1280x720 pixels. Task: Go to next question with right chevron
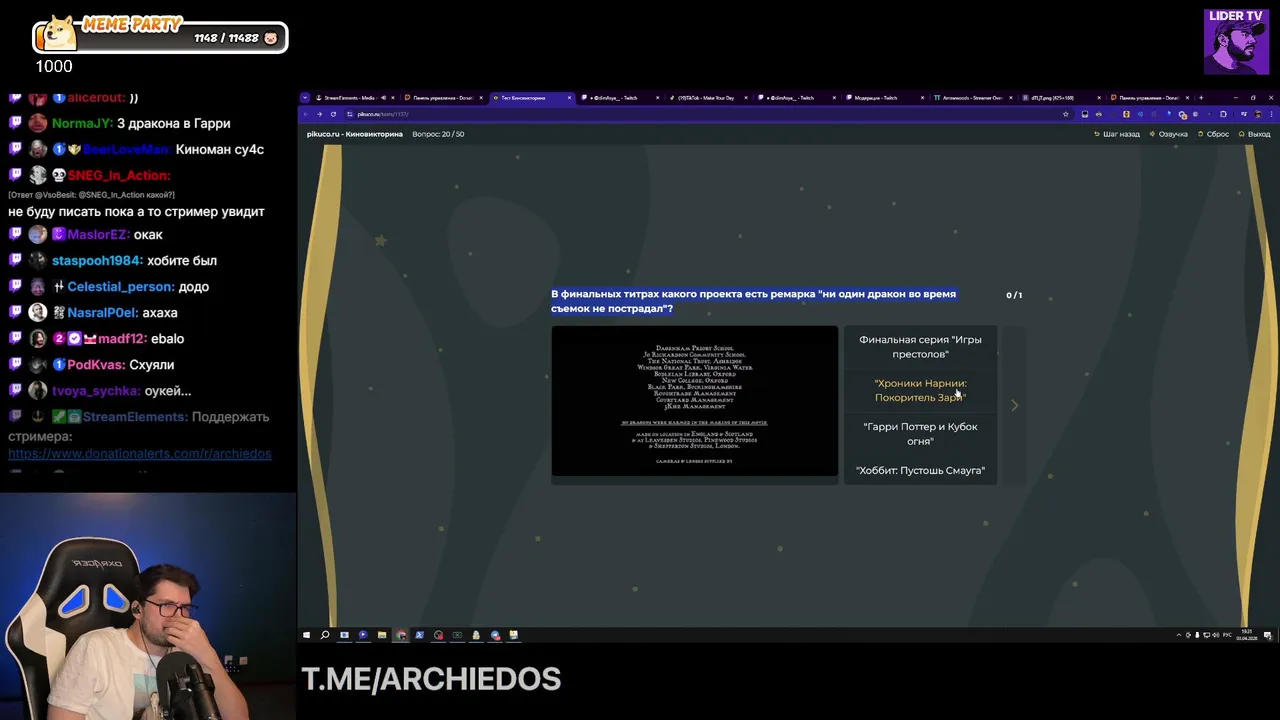pyautogui.click(x=1014, y=405)
